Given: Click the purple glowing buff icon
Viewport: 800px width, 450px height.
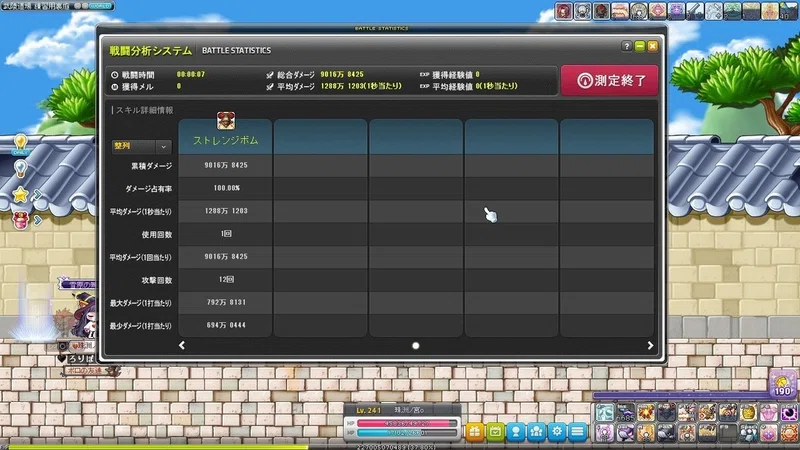Looking at the screenshot, I should click(x=676, y=11).
